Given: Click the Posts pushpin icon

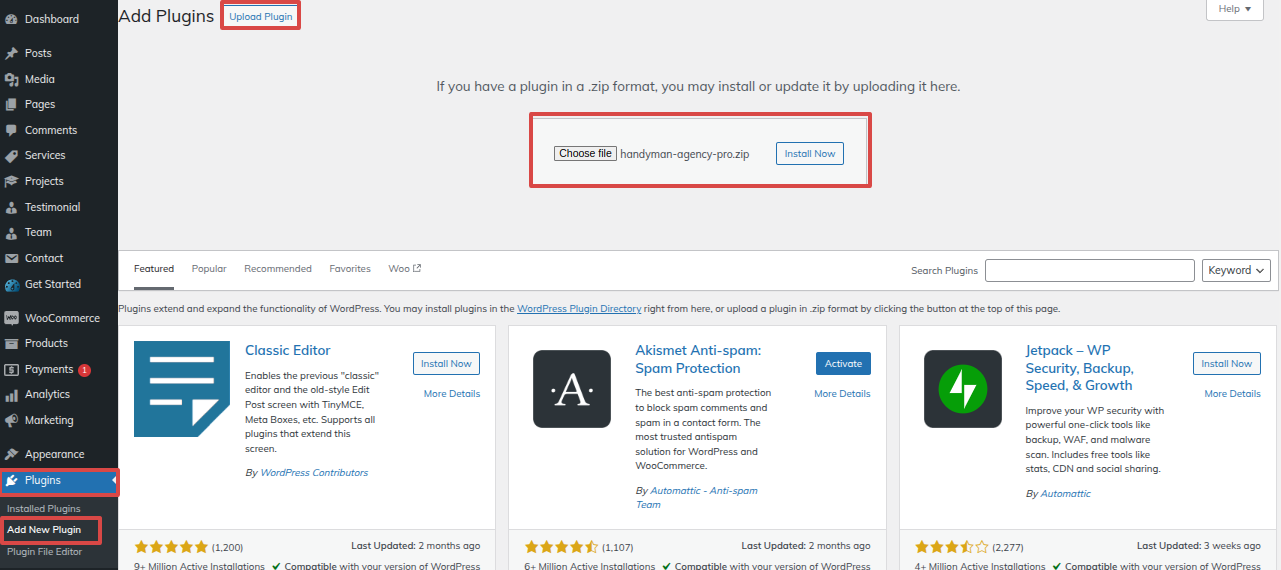Looking at the screenshot, I should pos(11,53).
